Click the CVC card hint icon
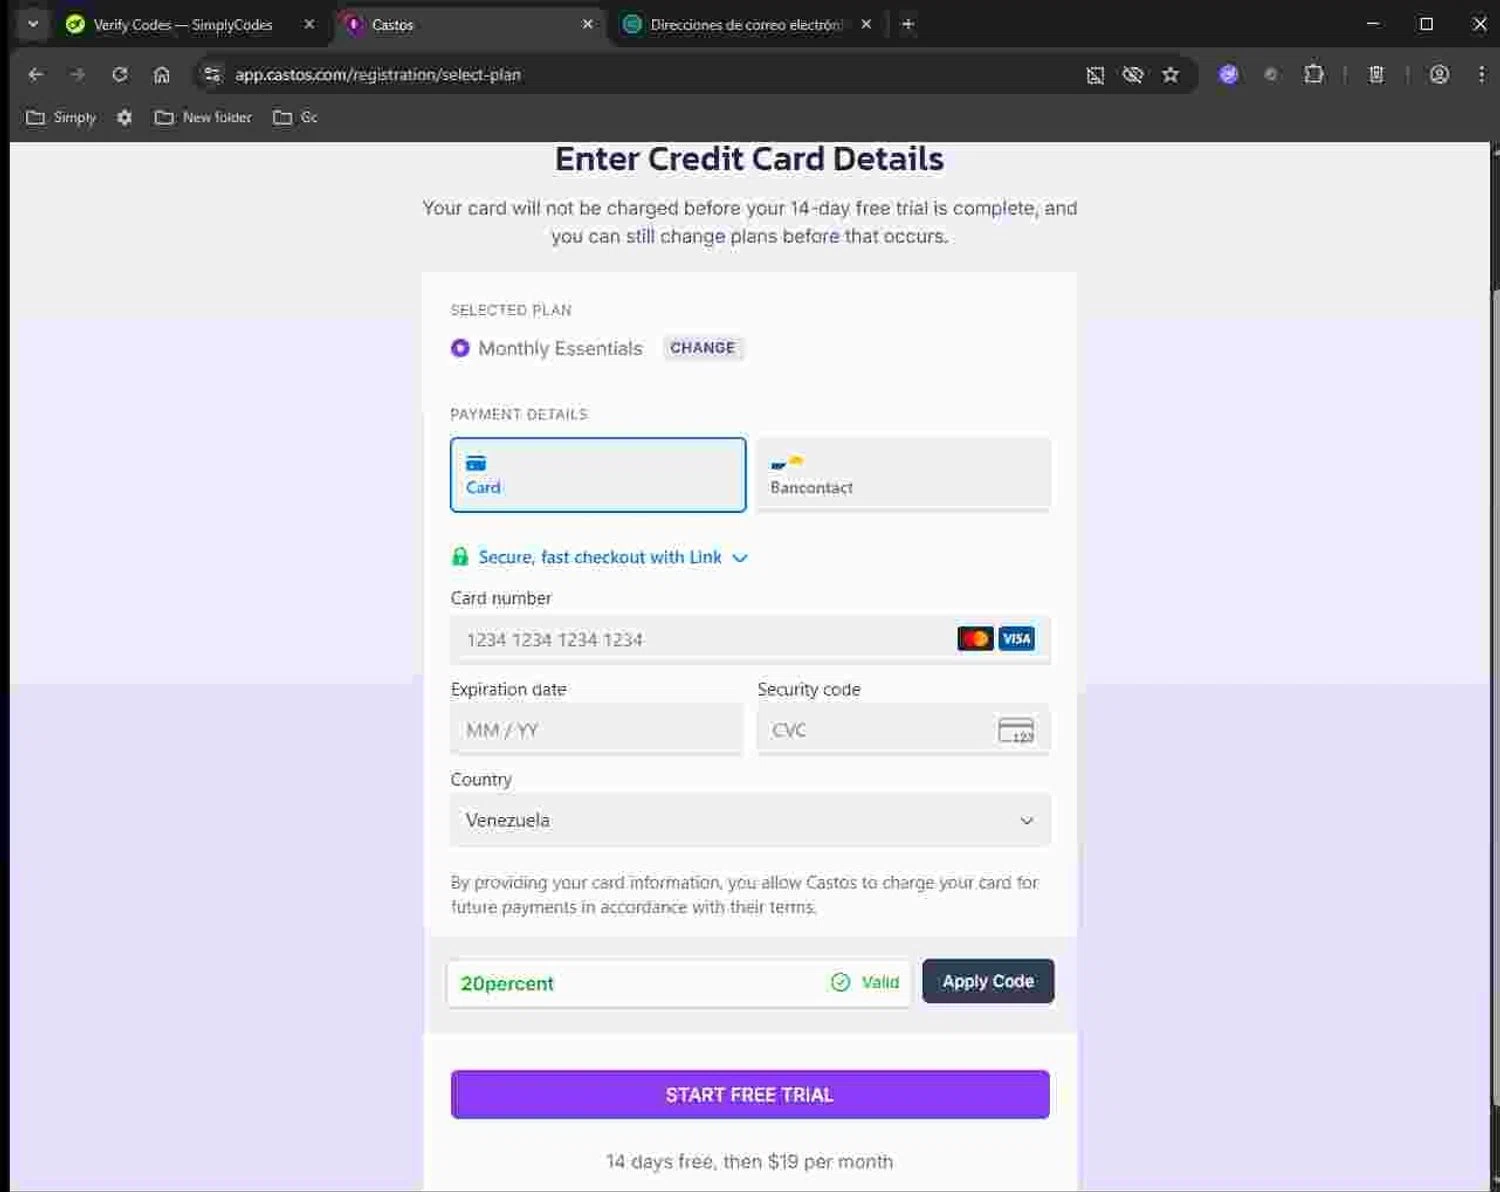Viewport: 1500px width, 1192px height. coord(1016,730)
